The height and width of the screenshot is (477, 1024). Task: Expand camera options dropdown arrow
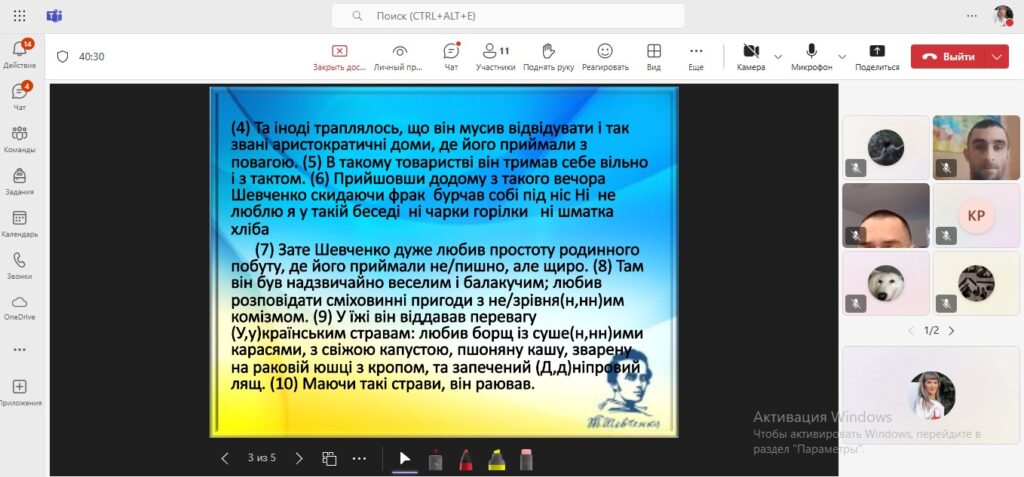pos(778,56)
